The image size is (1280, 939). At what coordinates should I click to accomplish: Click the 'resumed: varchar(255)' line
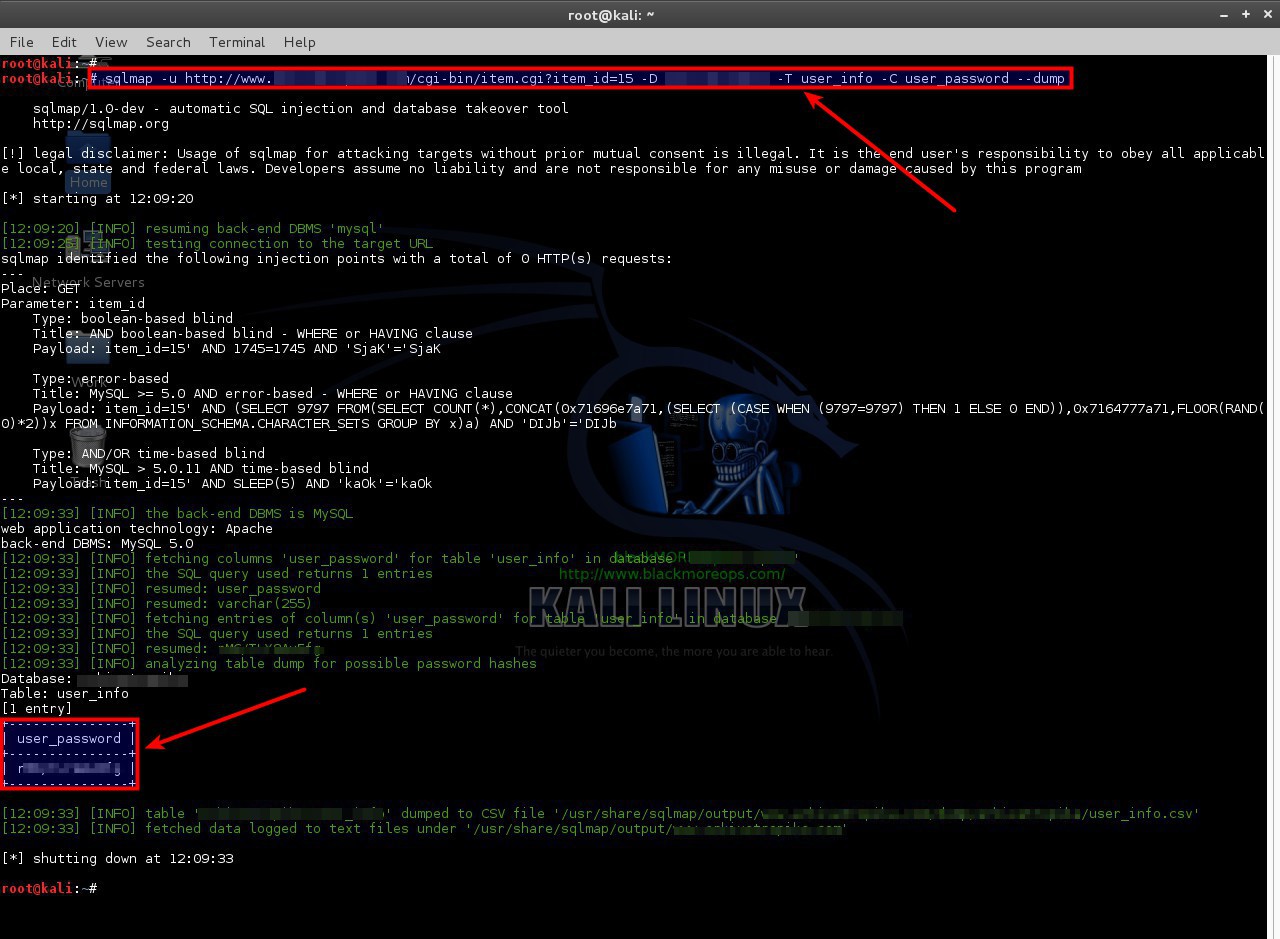tap(157, 603)
